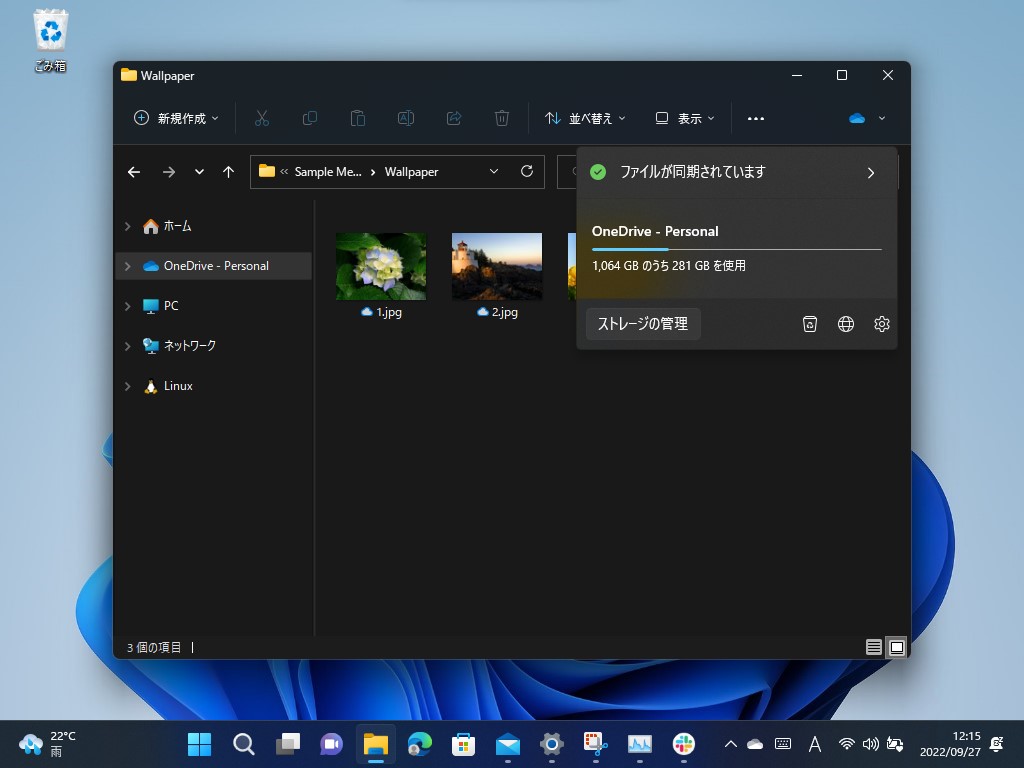Image resolution: width=1024 pixels, height=768 pixels.
Task: Click Wallpaper in the address breadcrumb
Action: click(411, 172)
